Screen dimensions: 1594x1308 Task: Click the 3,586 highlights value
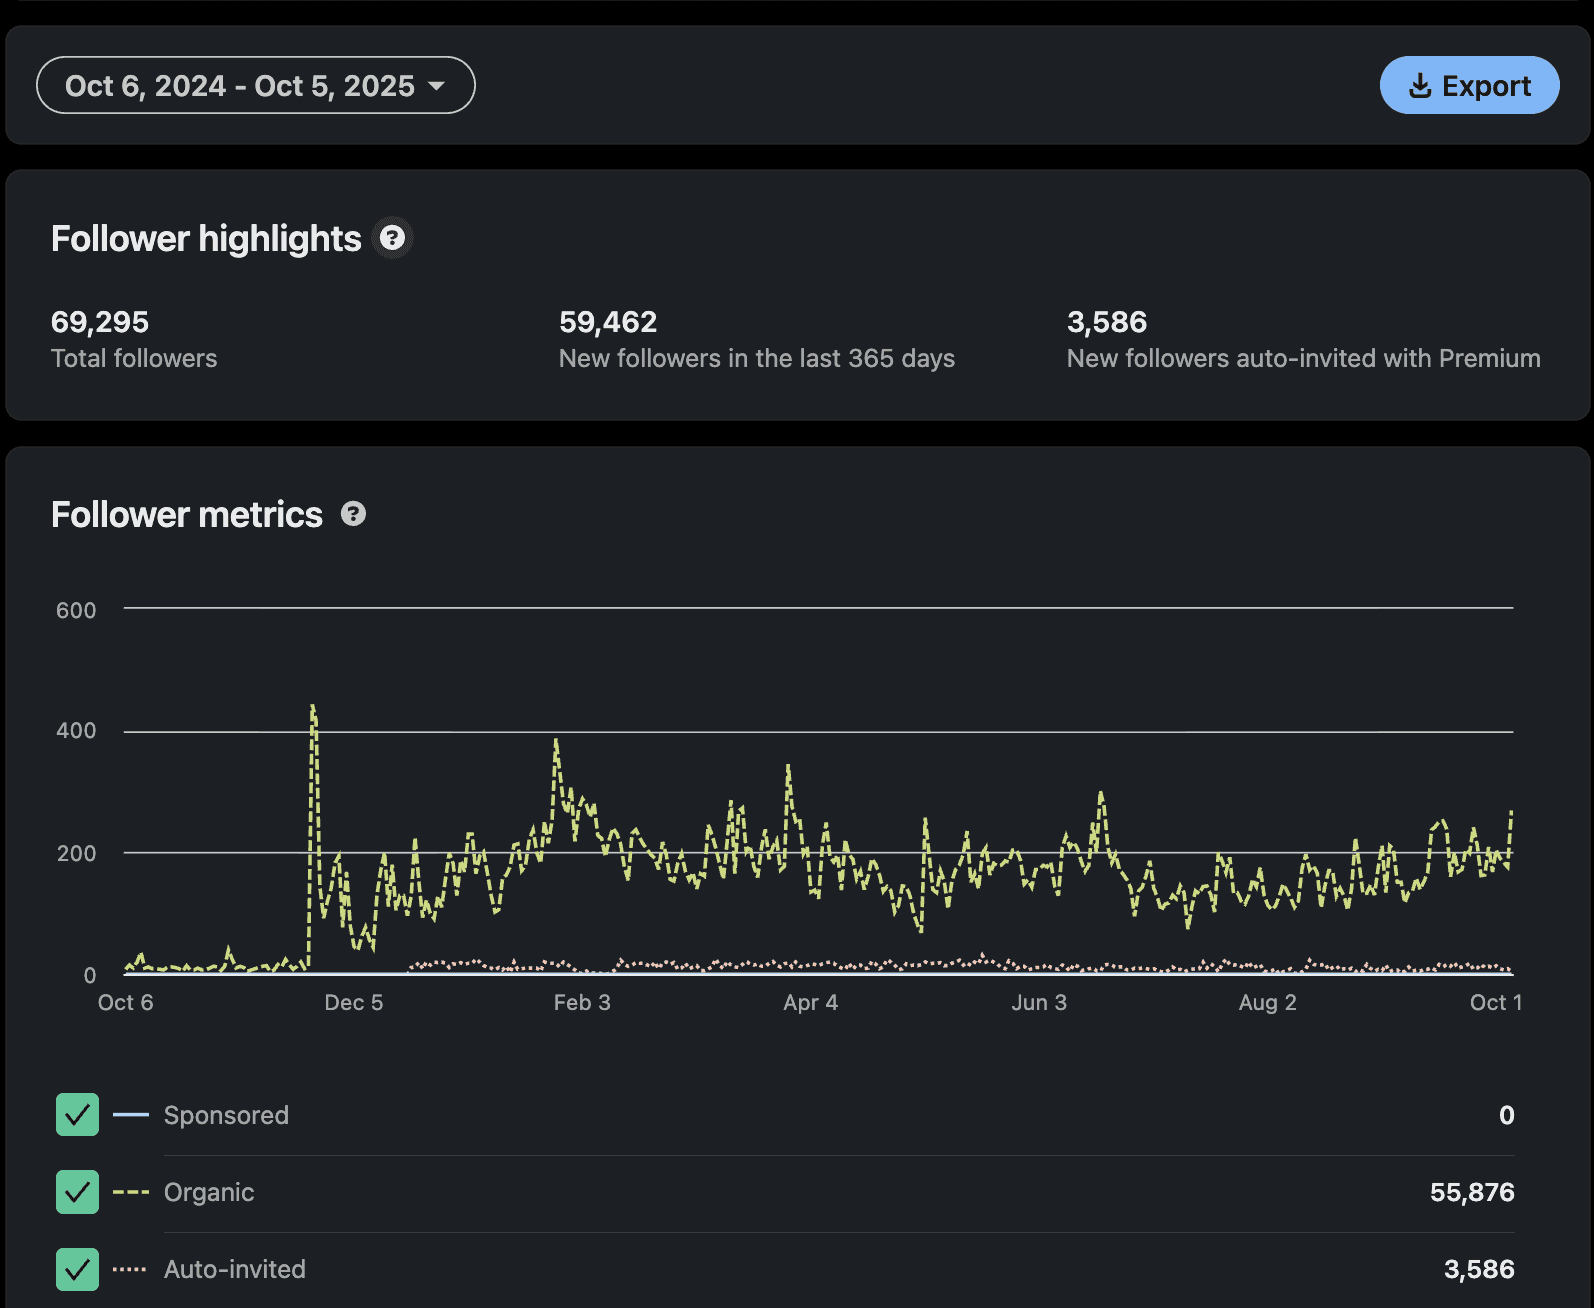click(x=1107, y=322)
